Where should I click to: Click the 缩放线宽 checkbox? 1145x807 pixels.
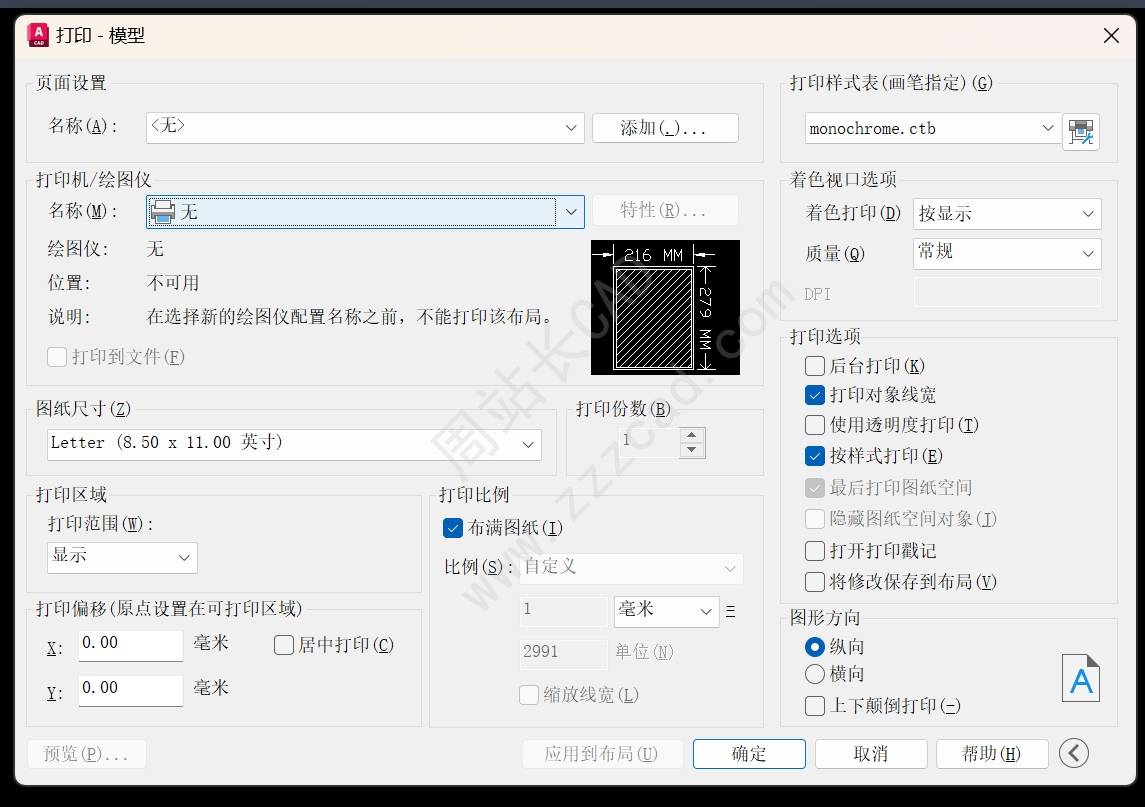click(x=529, y=695)
